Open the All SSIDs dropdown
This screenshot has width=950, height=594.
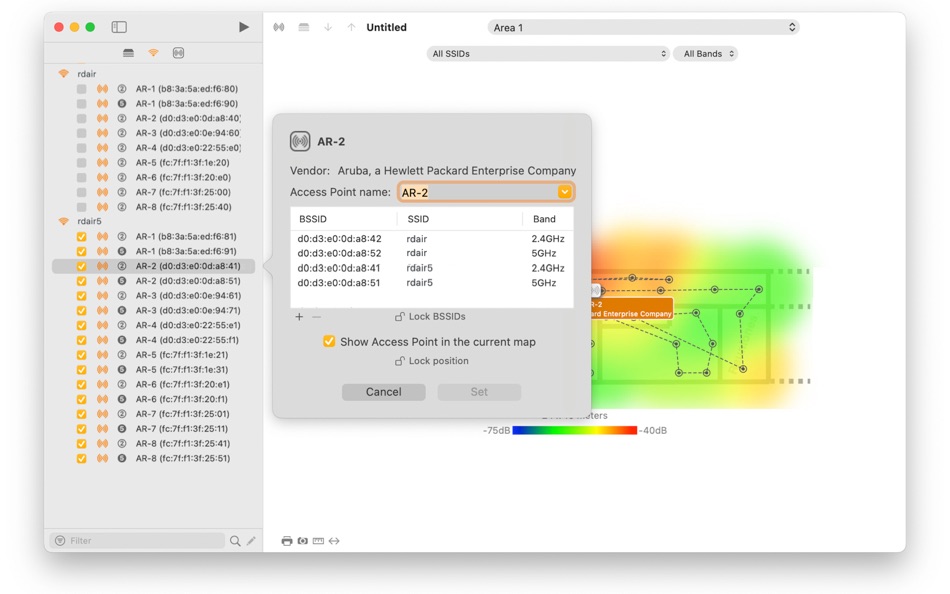(x=548, y=53)
